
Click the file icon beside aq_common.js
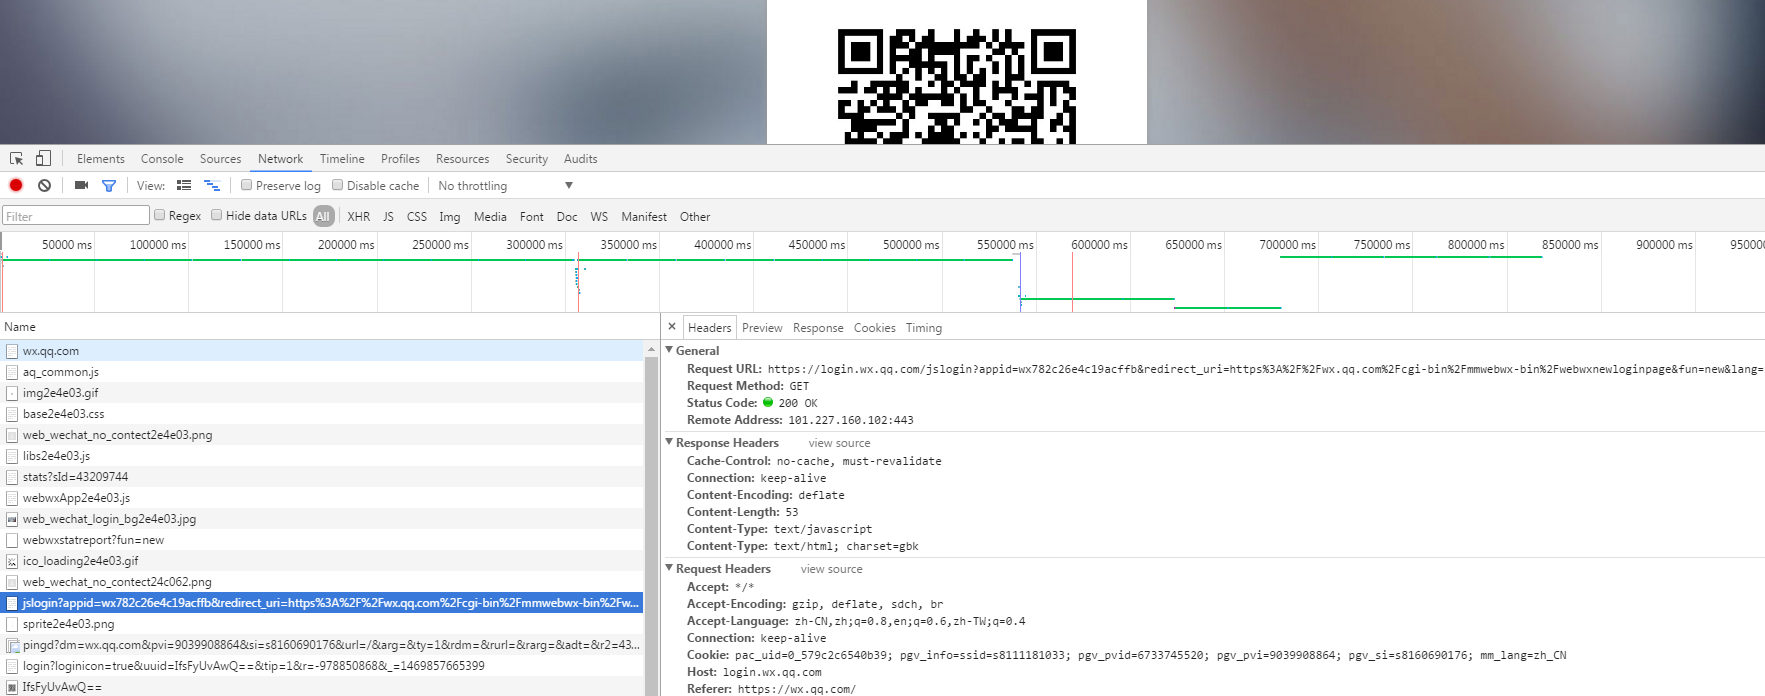tap(12, 372)
